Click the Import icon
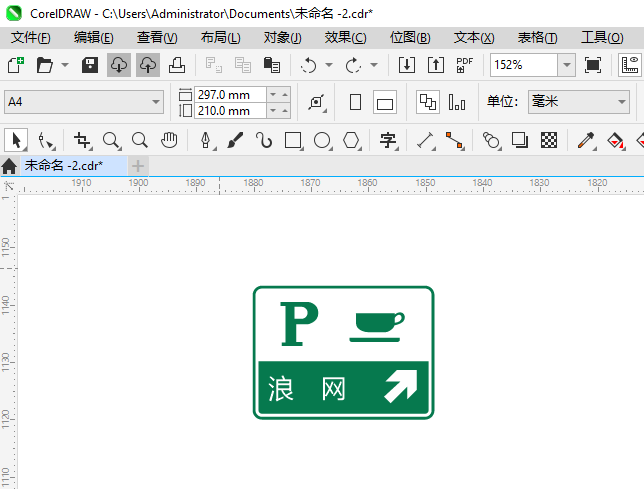Screen dimensions: 644x489 (407, 65)
